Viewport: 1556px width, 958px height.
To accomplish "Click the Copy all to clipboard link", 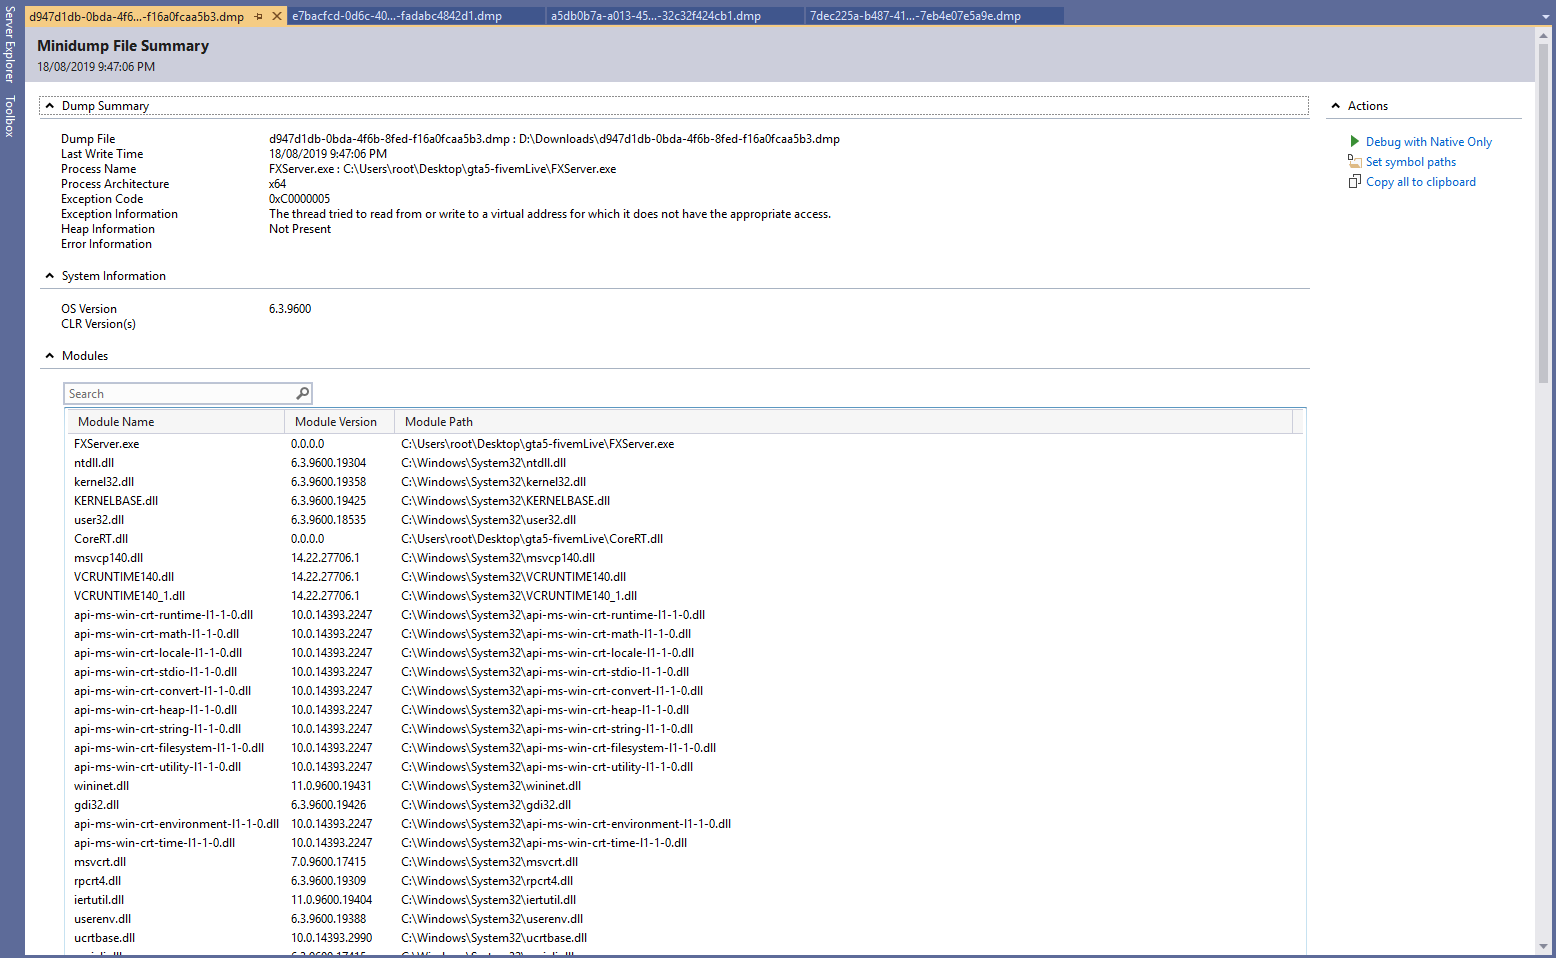I will [x=1421, y=181].
